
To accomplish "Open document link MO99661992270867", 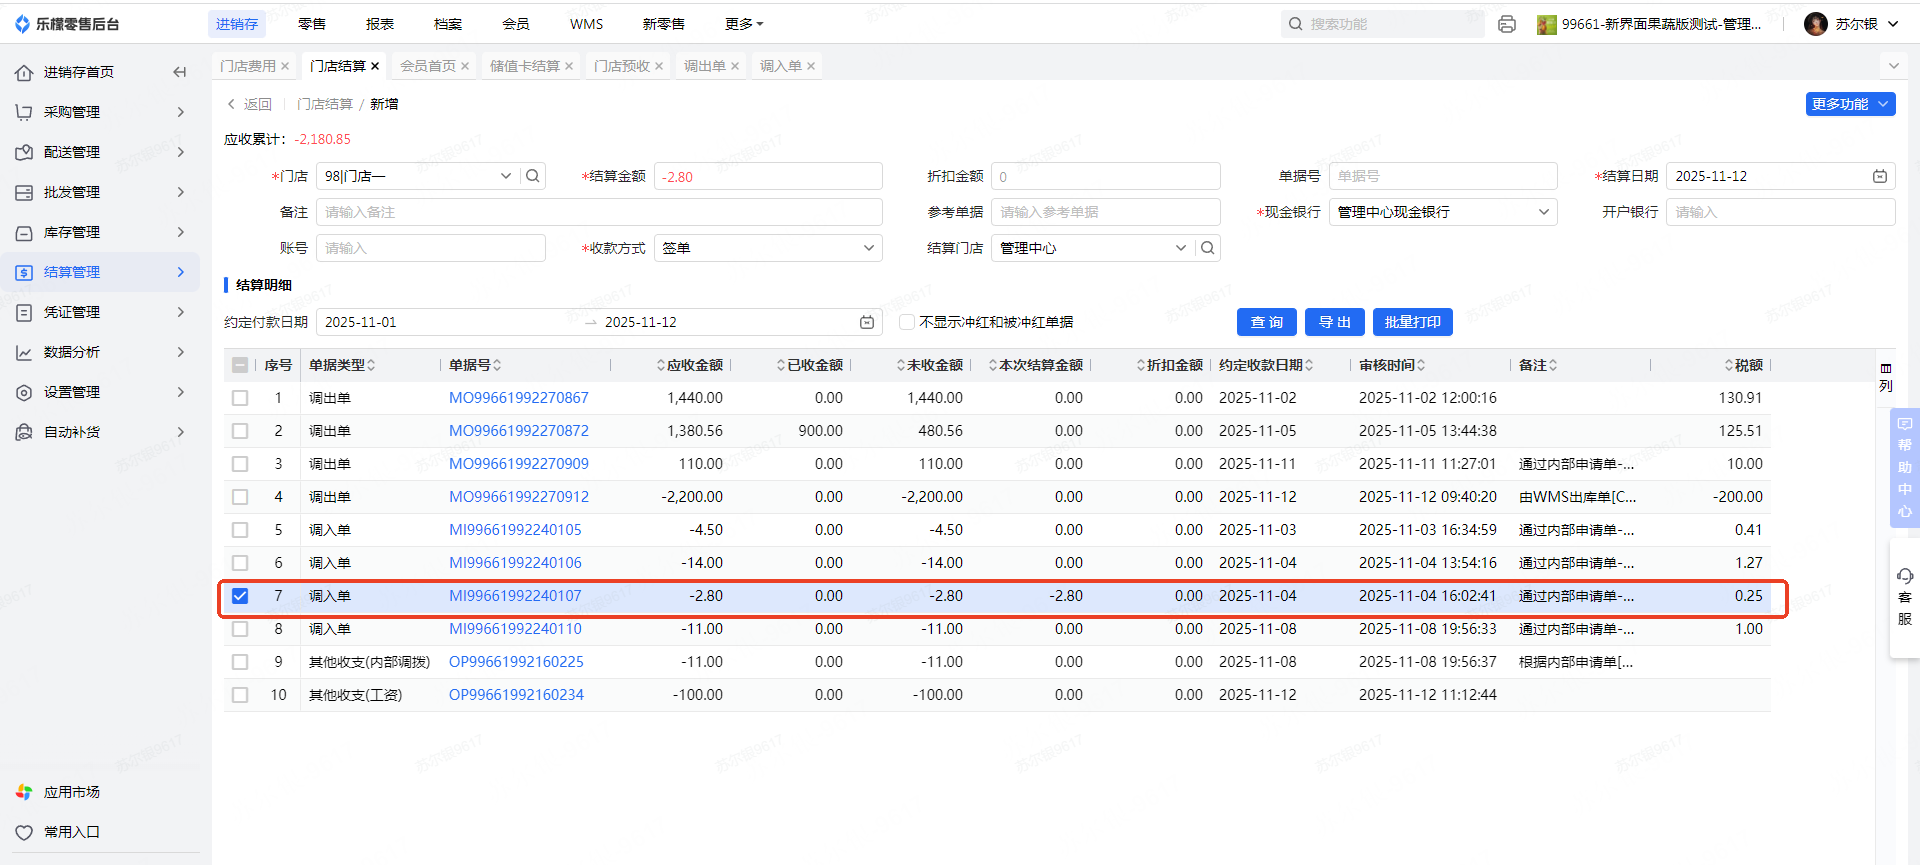I will coord(518,398).
